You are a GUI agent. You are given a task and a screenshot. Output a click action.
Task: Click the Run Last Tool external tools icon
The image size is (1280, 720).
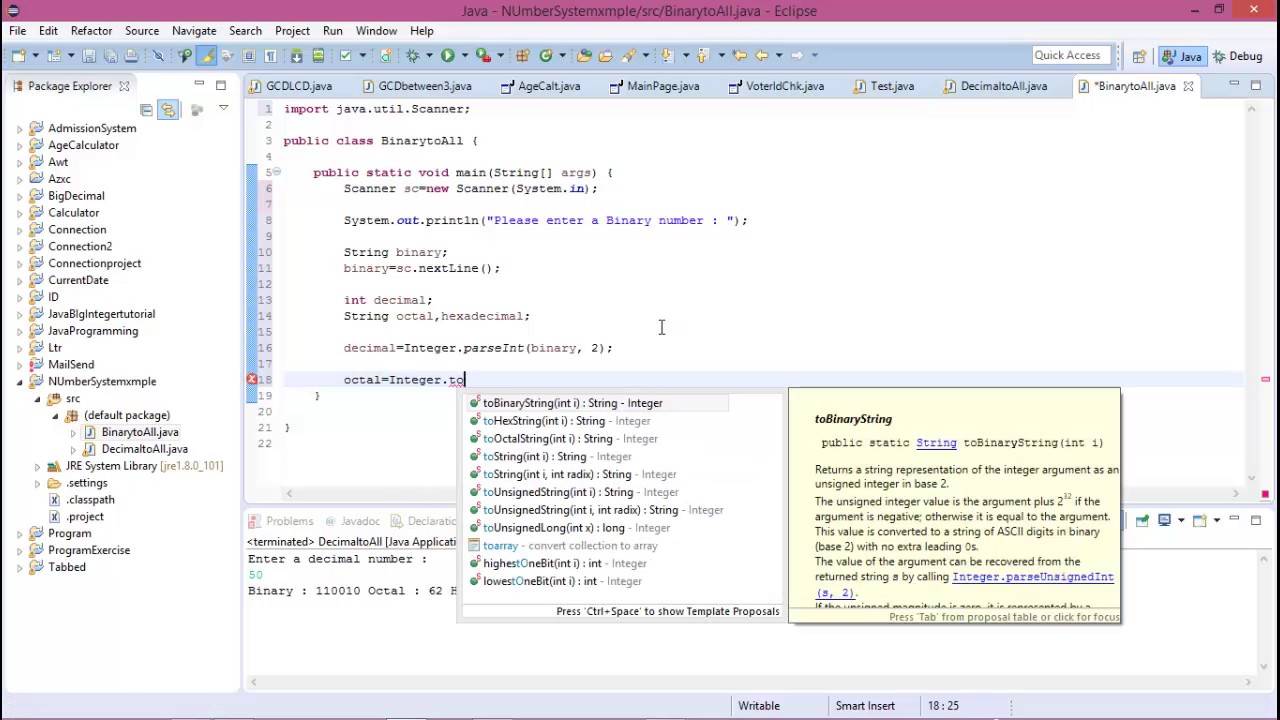[x=483, y=55]
